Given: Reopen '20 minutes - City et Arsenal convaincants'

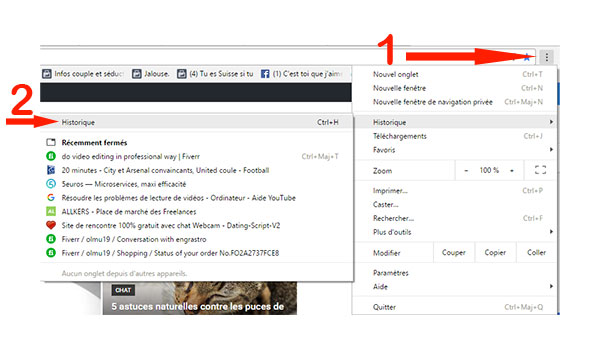Looking at the screenshot, I should [197, 170].
